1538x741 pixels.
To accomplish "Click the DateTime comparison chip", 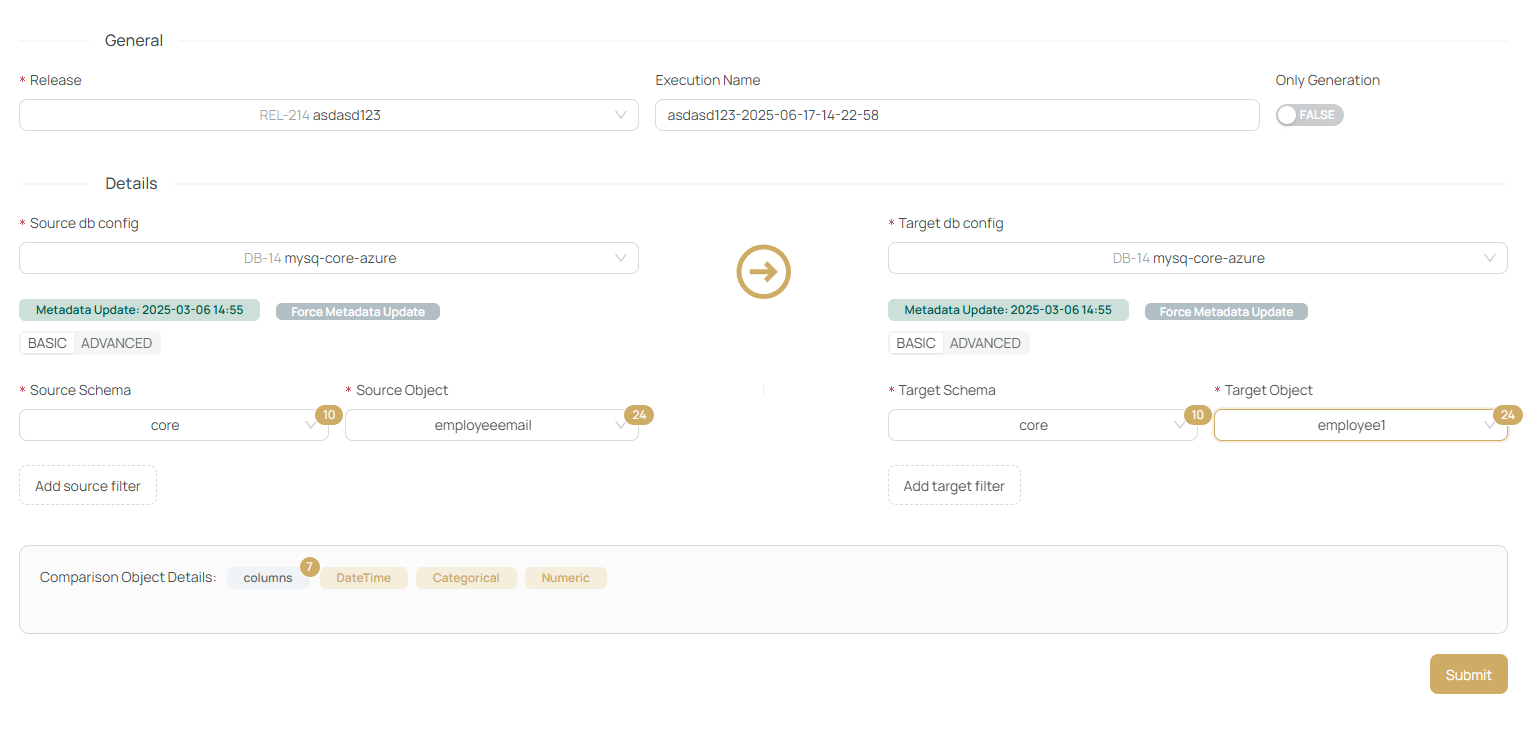I will [364, 577].
